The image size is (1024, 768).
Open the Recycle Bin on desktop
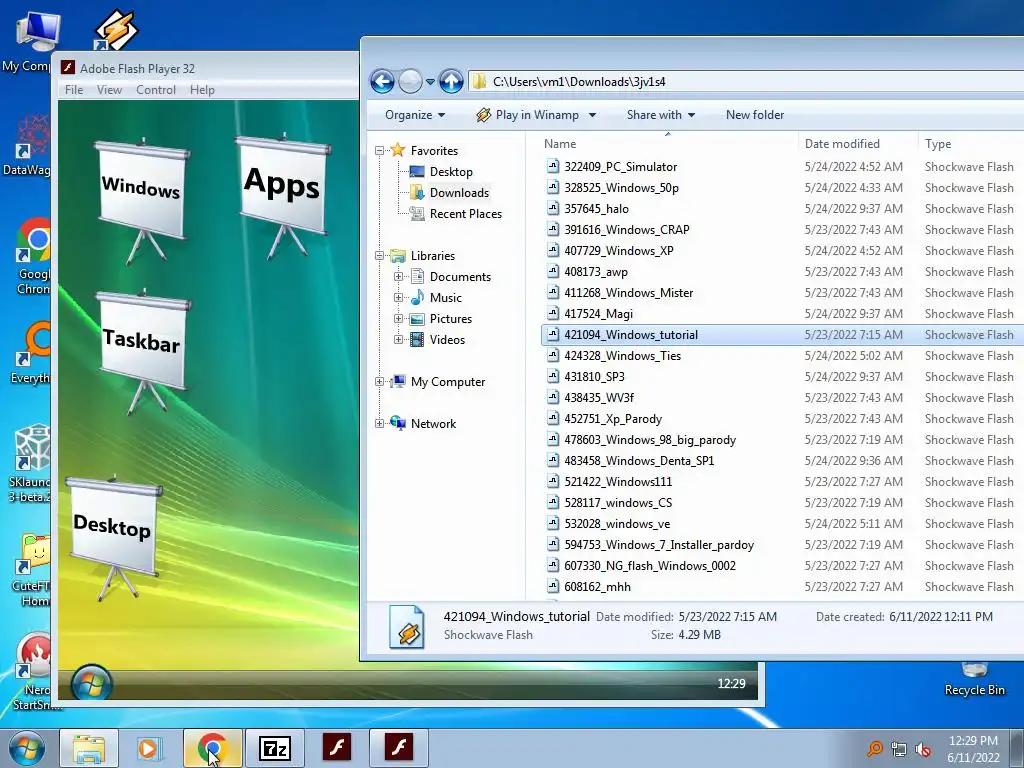(974, 679)
